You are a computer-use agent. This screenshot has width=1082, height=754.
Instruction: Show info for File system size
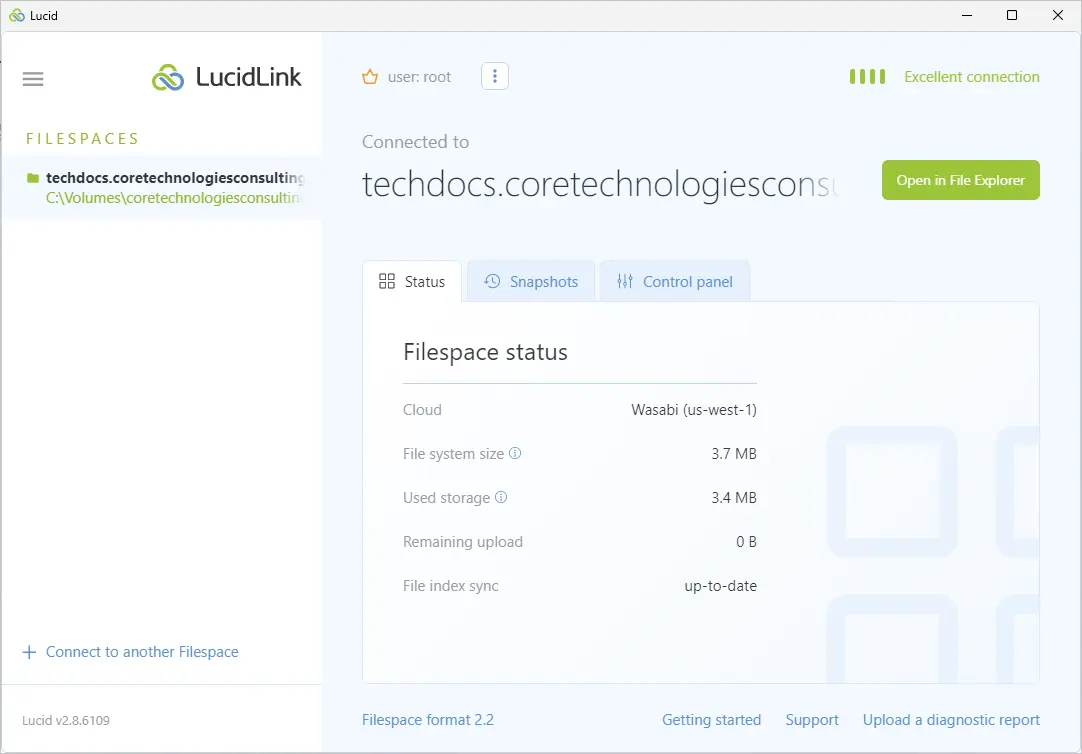(515, 453)
